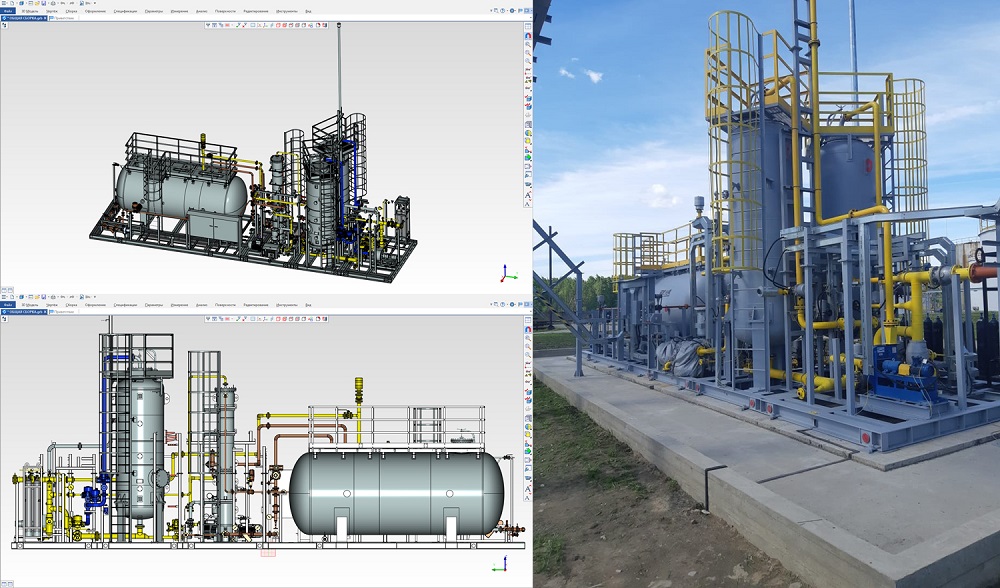
Task: Toggle magnet snapping icon in isometric-view window
Action: pyautogui.click(x=528, y=36)
